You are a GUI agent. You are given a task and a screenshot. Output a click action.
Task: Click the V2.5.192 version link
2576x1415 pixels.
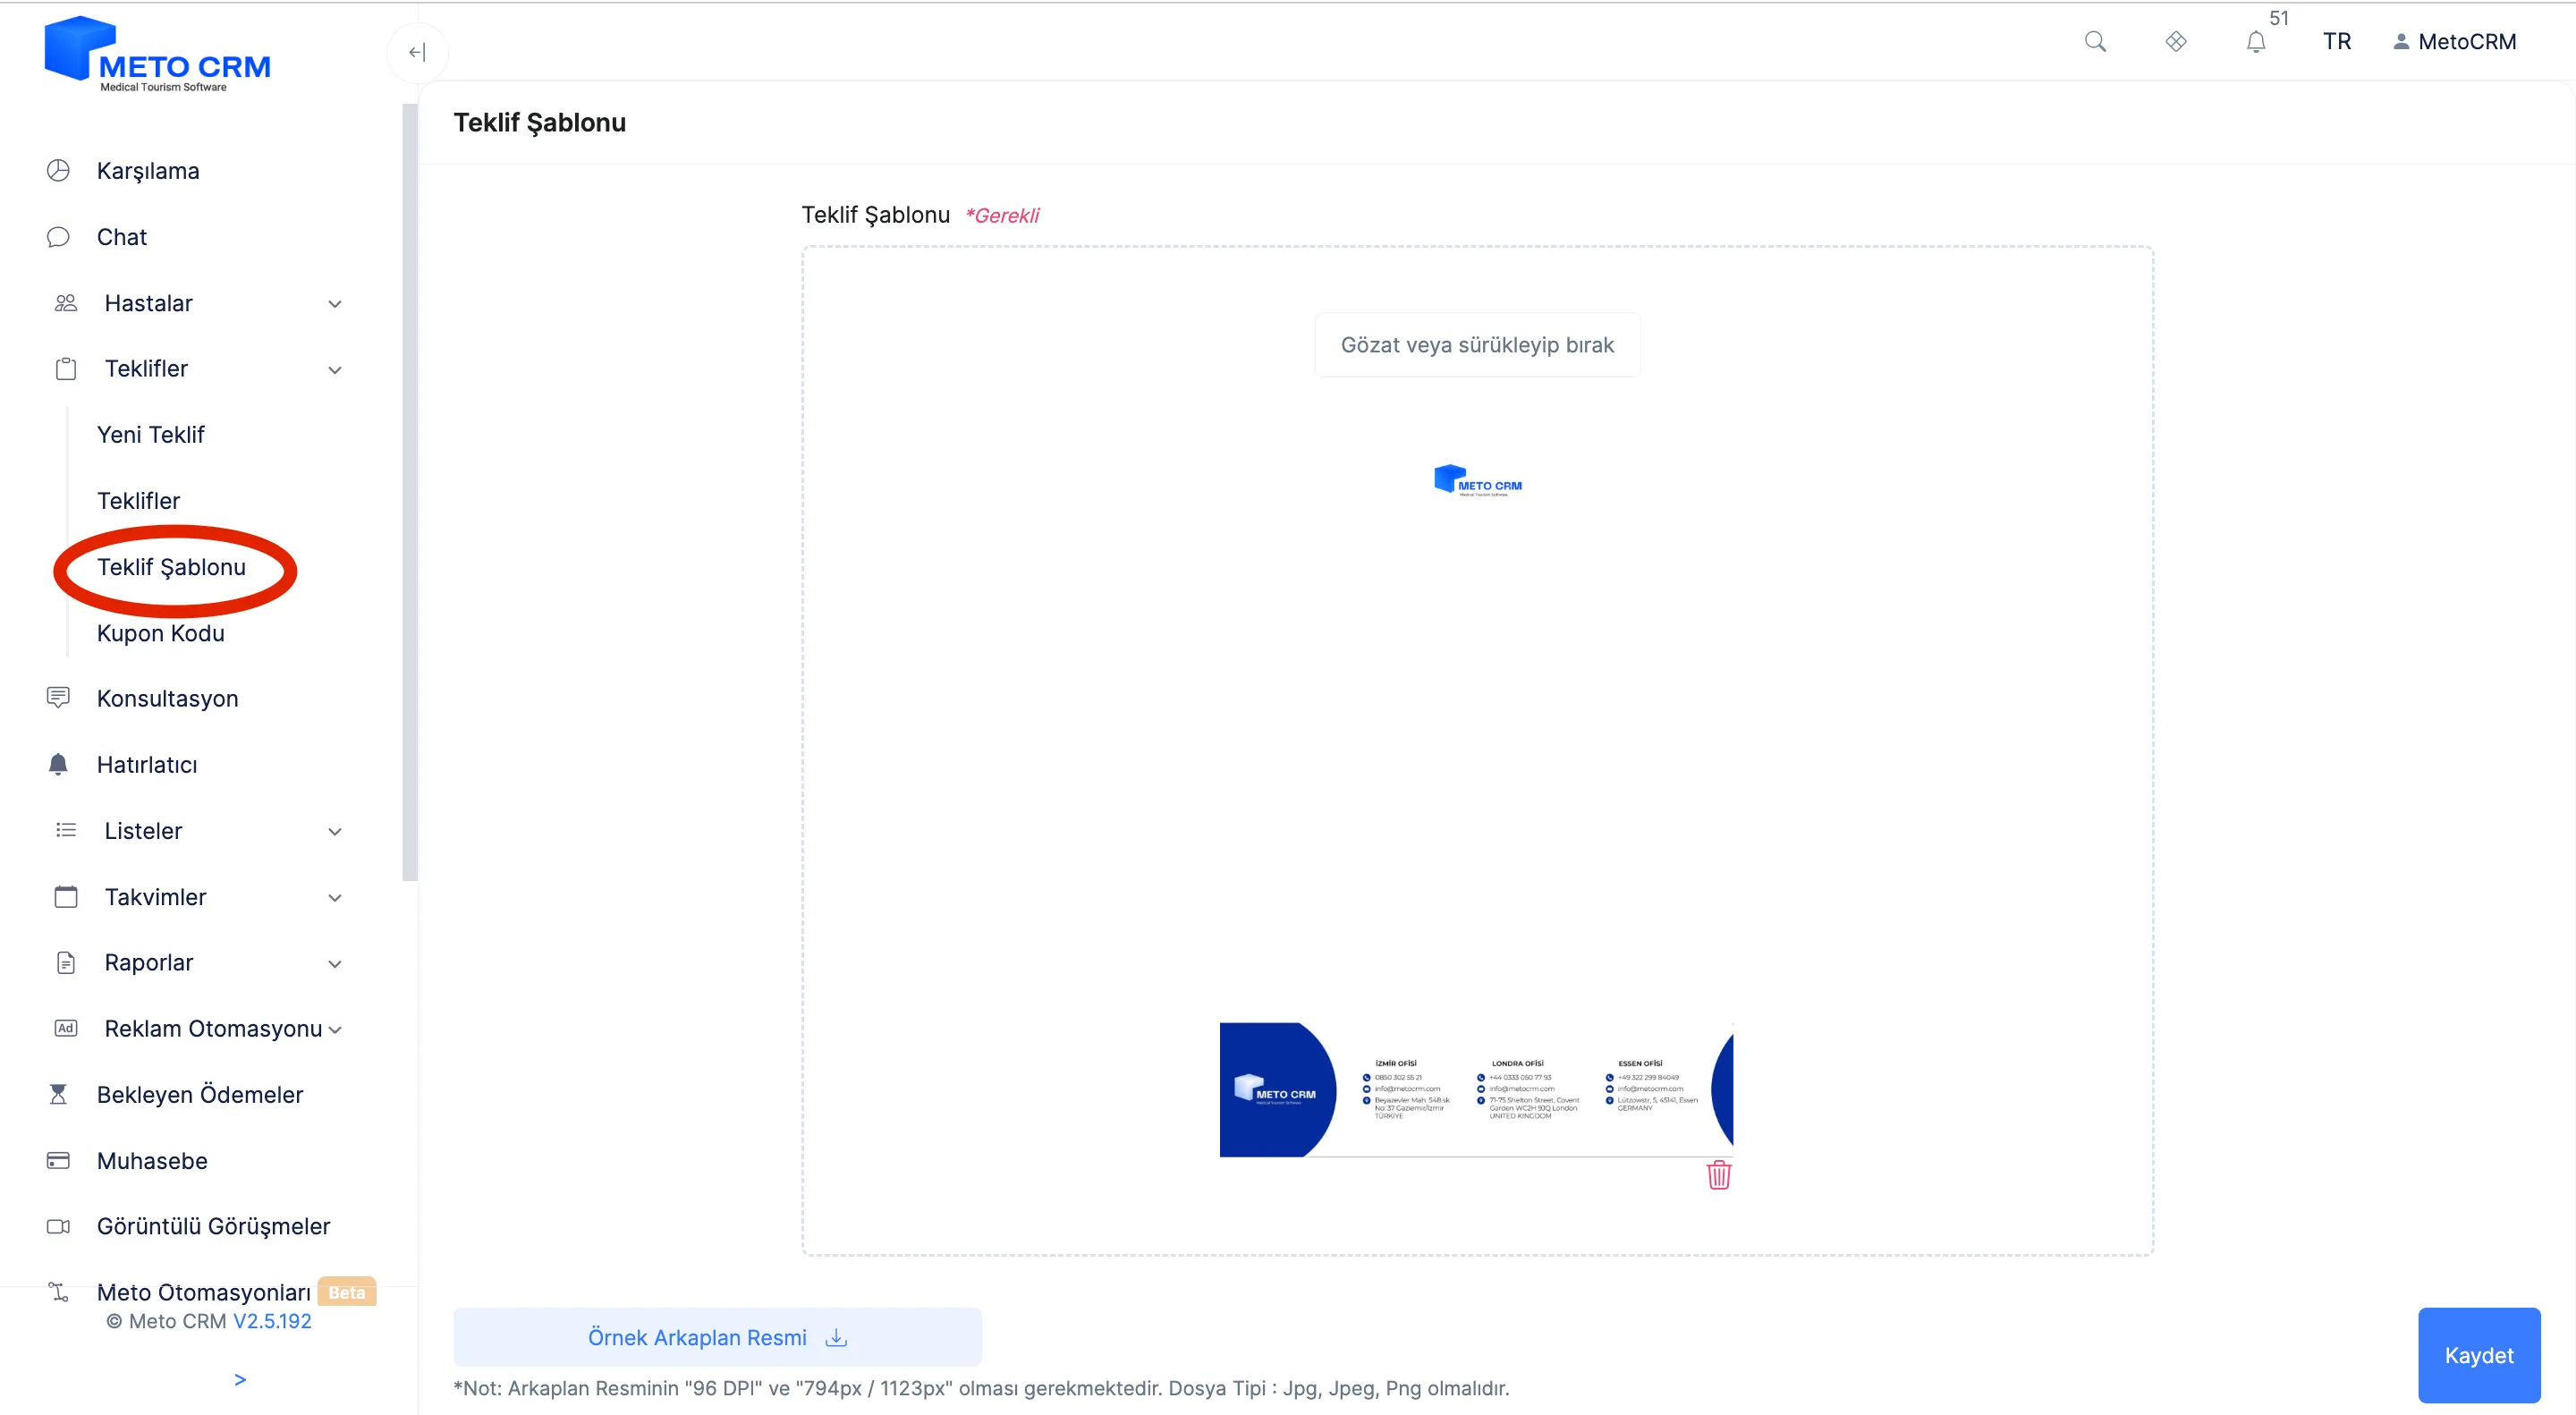pos(272,1321)
